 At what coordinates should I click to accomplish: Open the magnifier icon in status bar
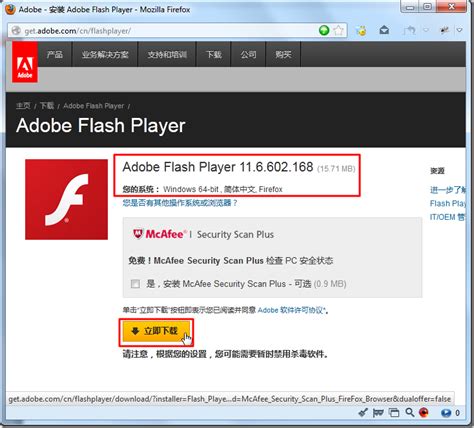(x=410, y=413)
